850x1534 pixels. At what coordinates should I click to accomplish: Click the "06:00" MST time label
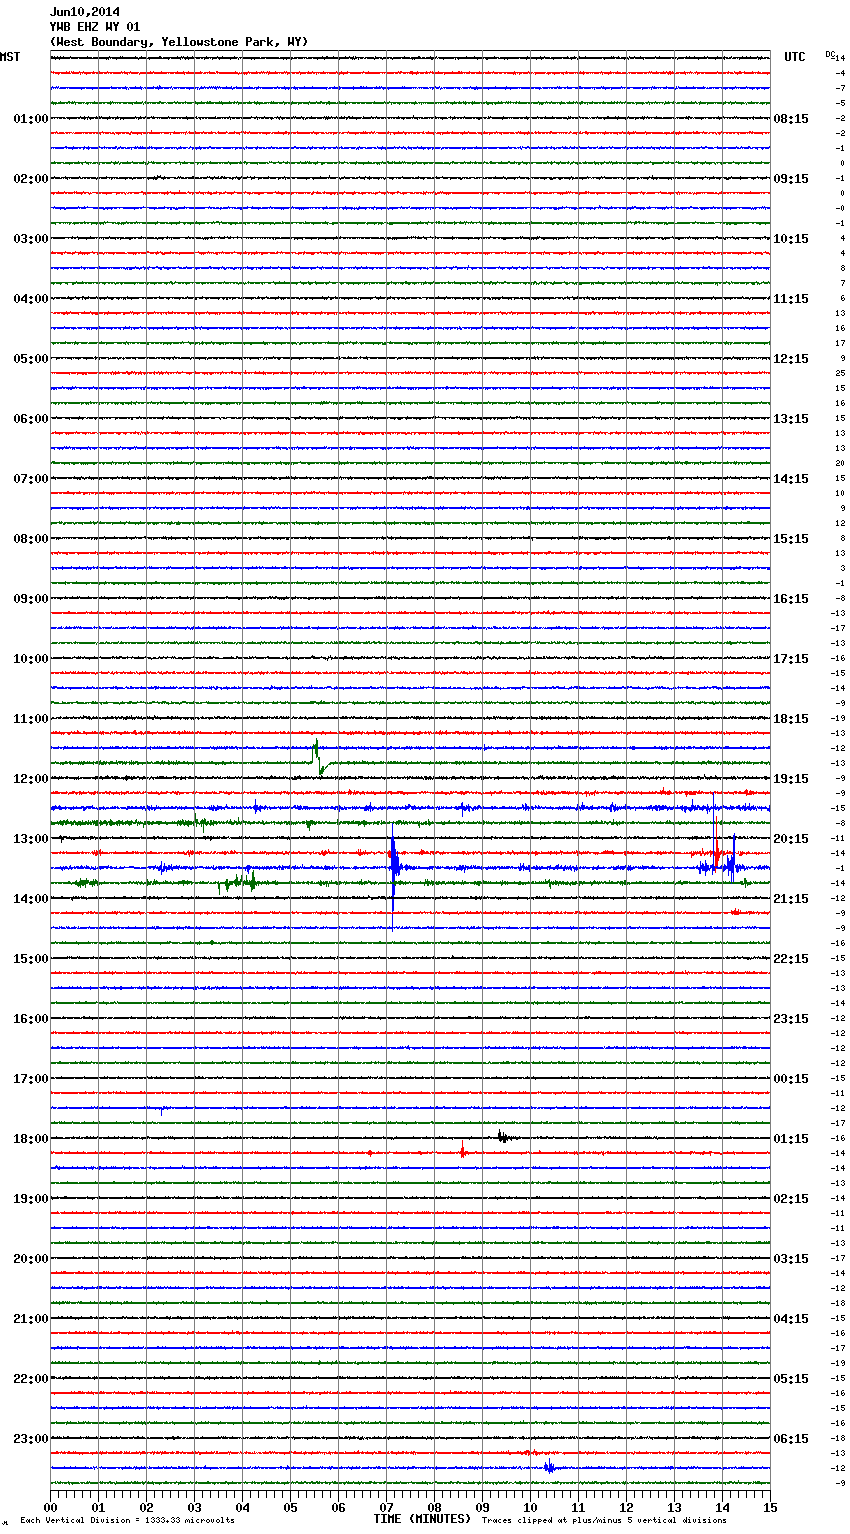pyautogui.click(x=30, y=419)
